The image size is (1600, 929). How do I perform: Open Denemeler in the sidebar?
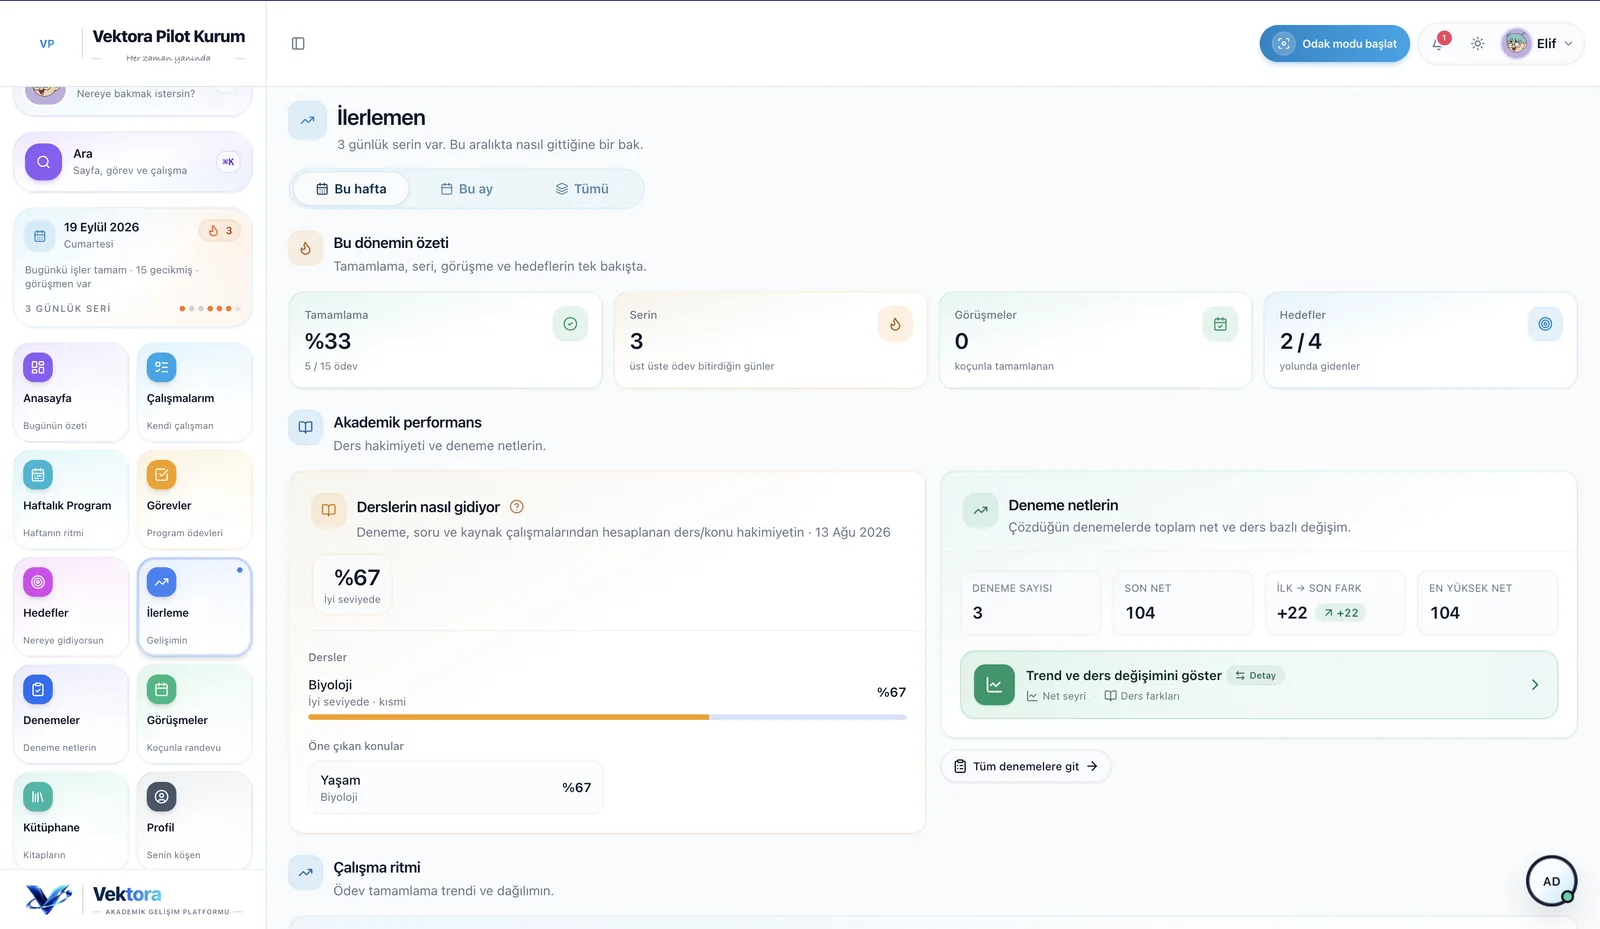click(x=71, y=714)
